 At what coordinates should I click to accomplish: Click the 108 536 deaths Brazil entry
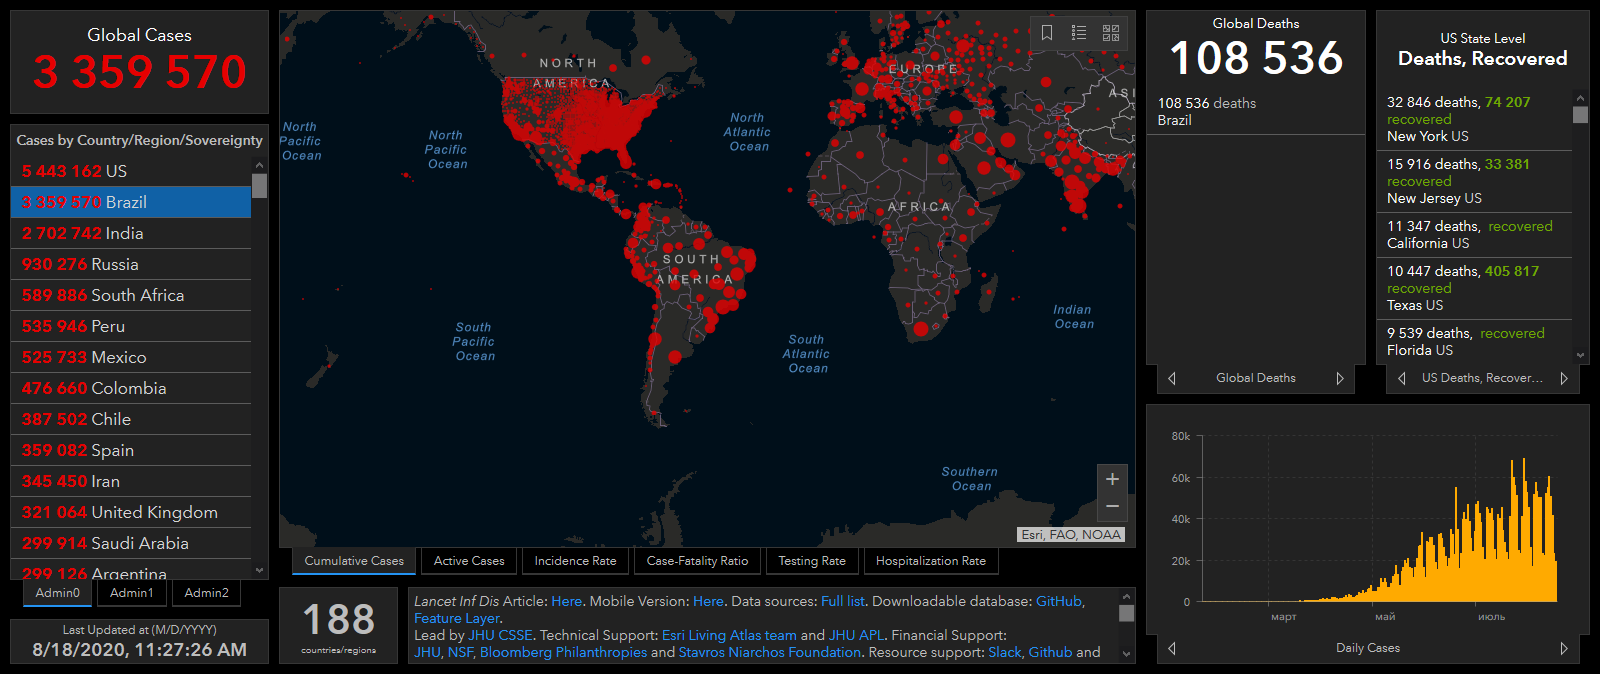(1255, 111)
